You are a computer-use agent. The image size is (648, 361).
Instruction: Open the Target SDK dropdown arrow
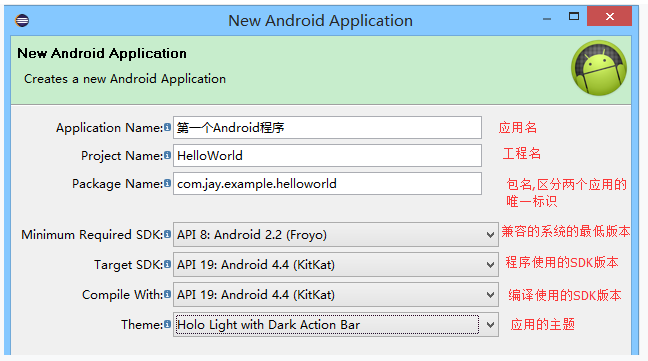tap(490, 265)
